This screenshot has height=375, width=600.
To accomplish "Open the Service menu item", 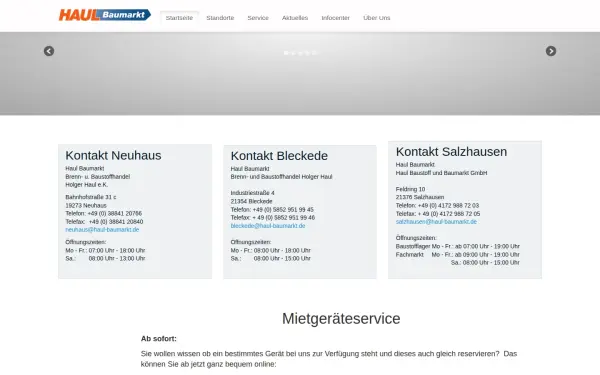I will [x=258, y=18].
